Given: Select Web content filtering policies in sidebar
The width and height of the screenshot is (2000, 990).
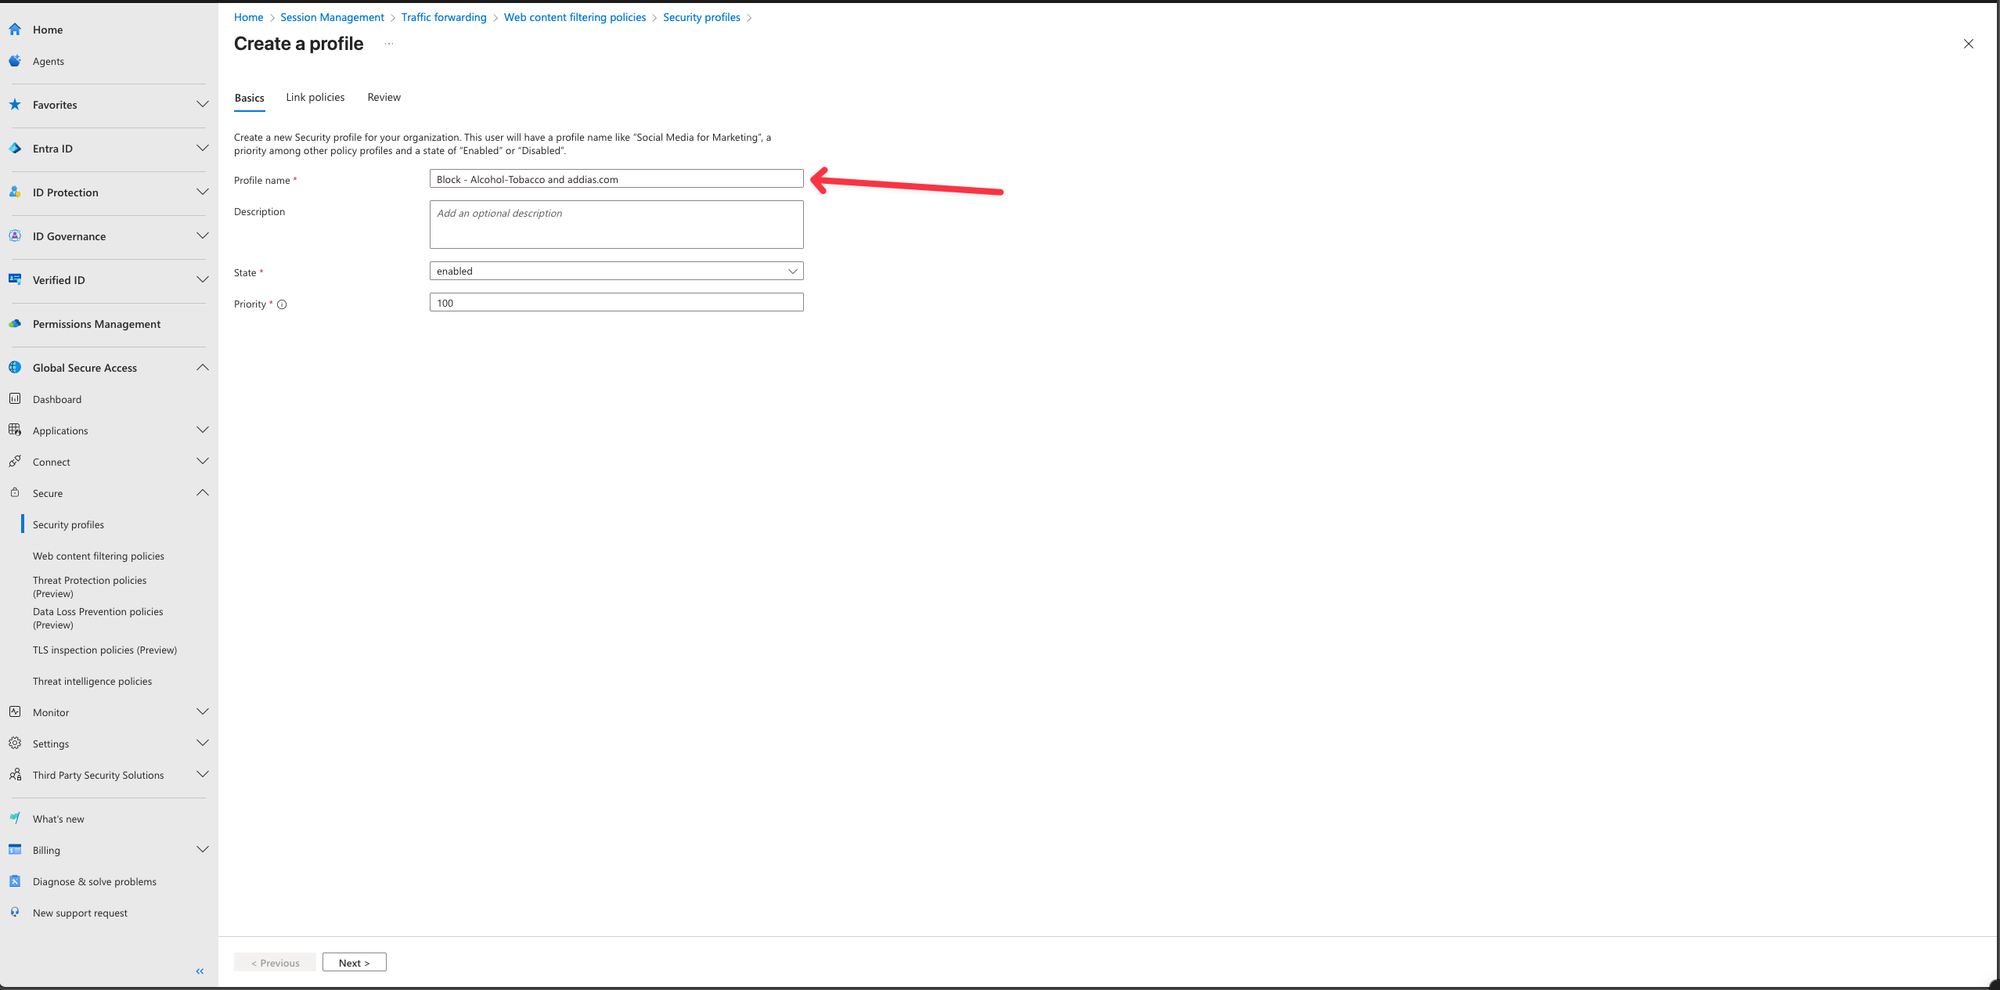Looking at the screenshot, I should click(98, 556).
